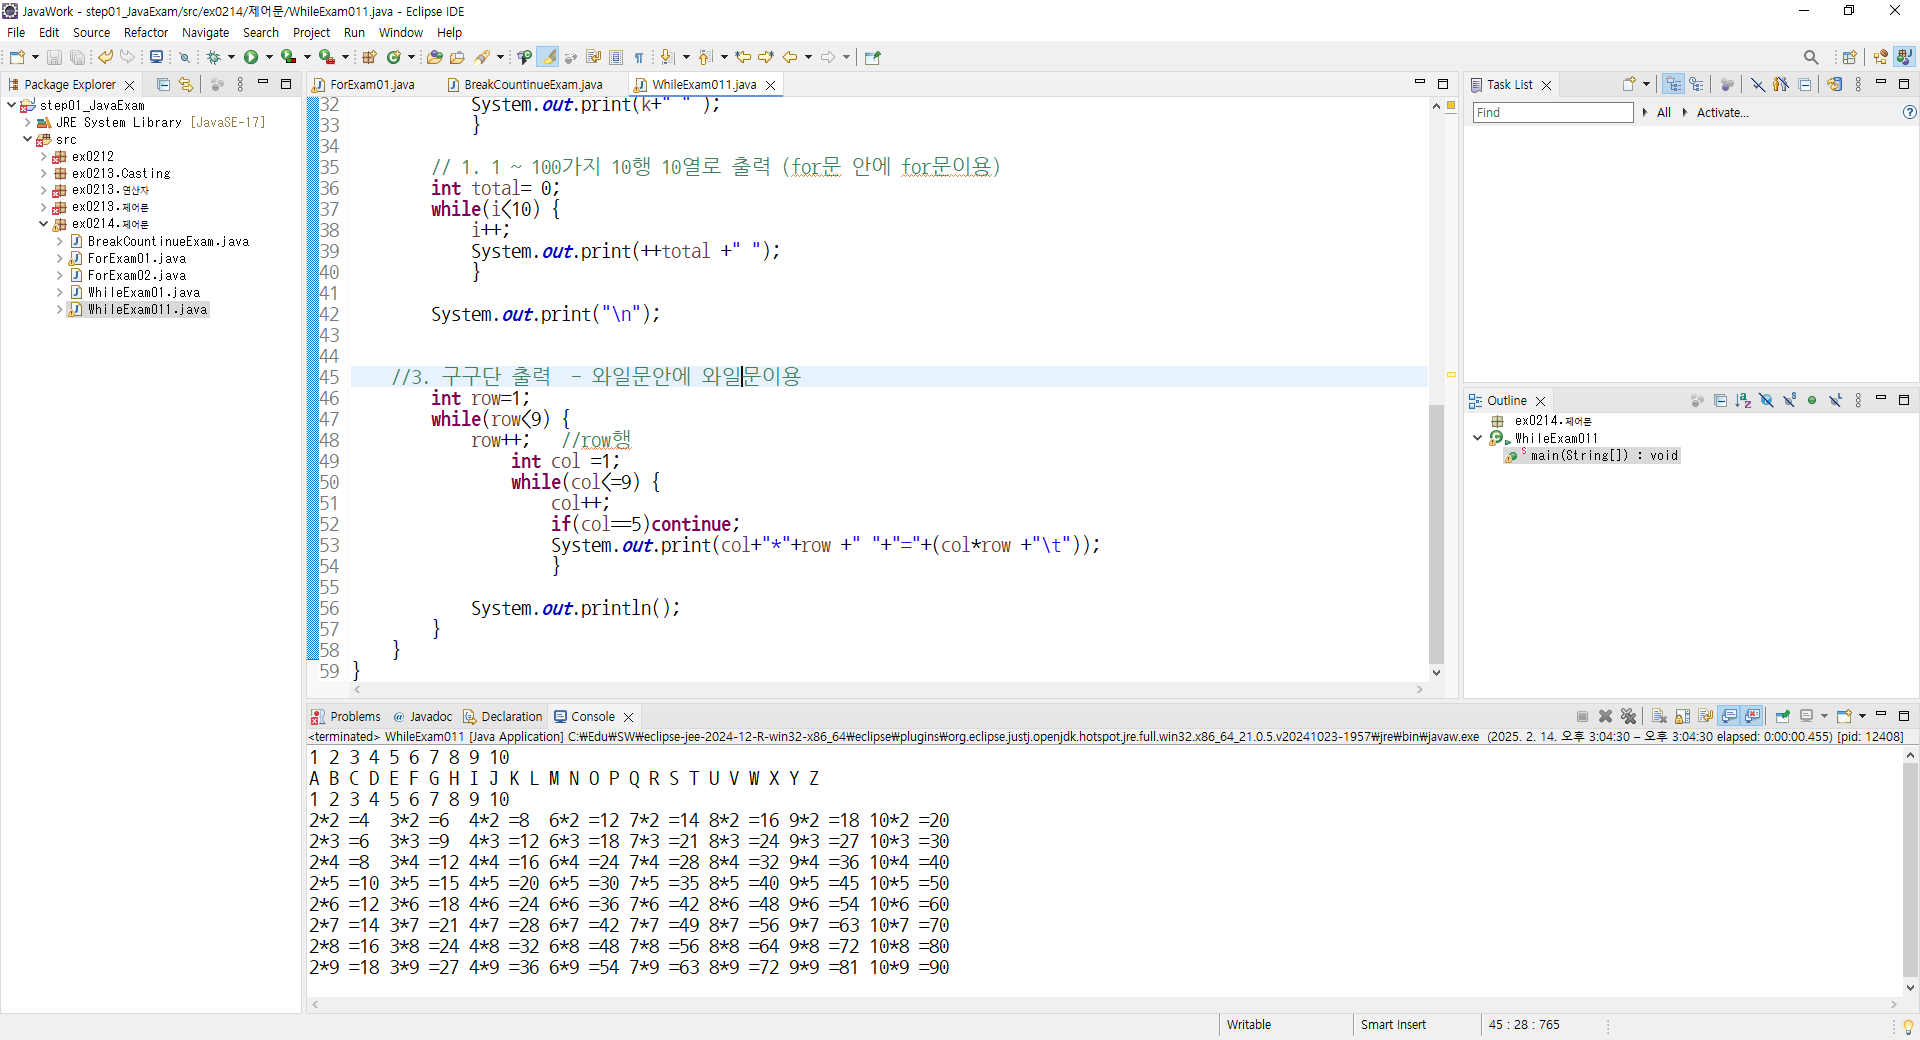Switch to ForExam01.java editor tab

pyautogui.click(x=364, y=85)
